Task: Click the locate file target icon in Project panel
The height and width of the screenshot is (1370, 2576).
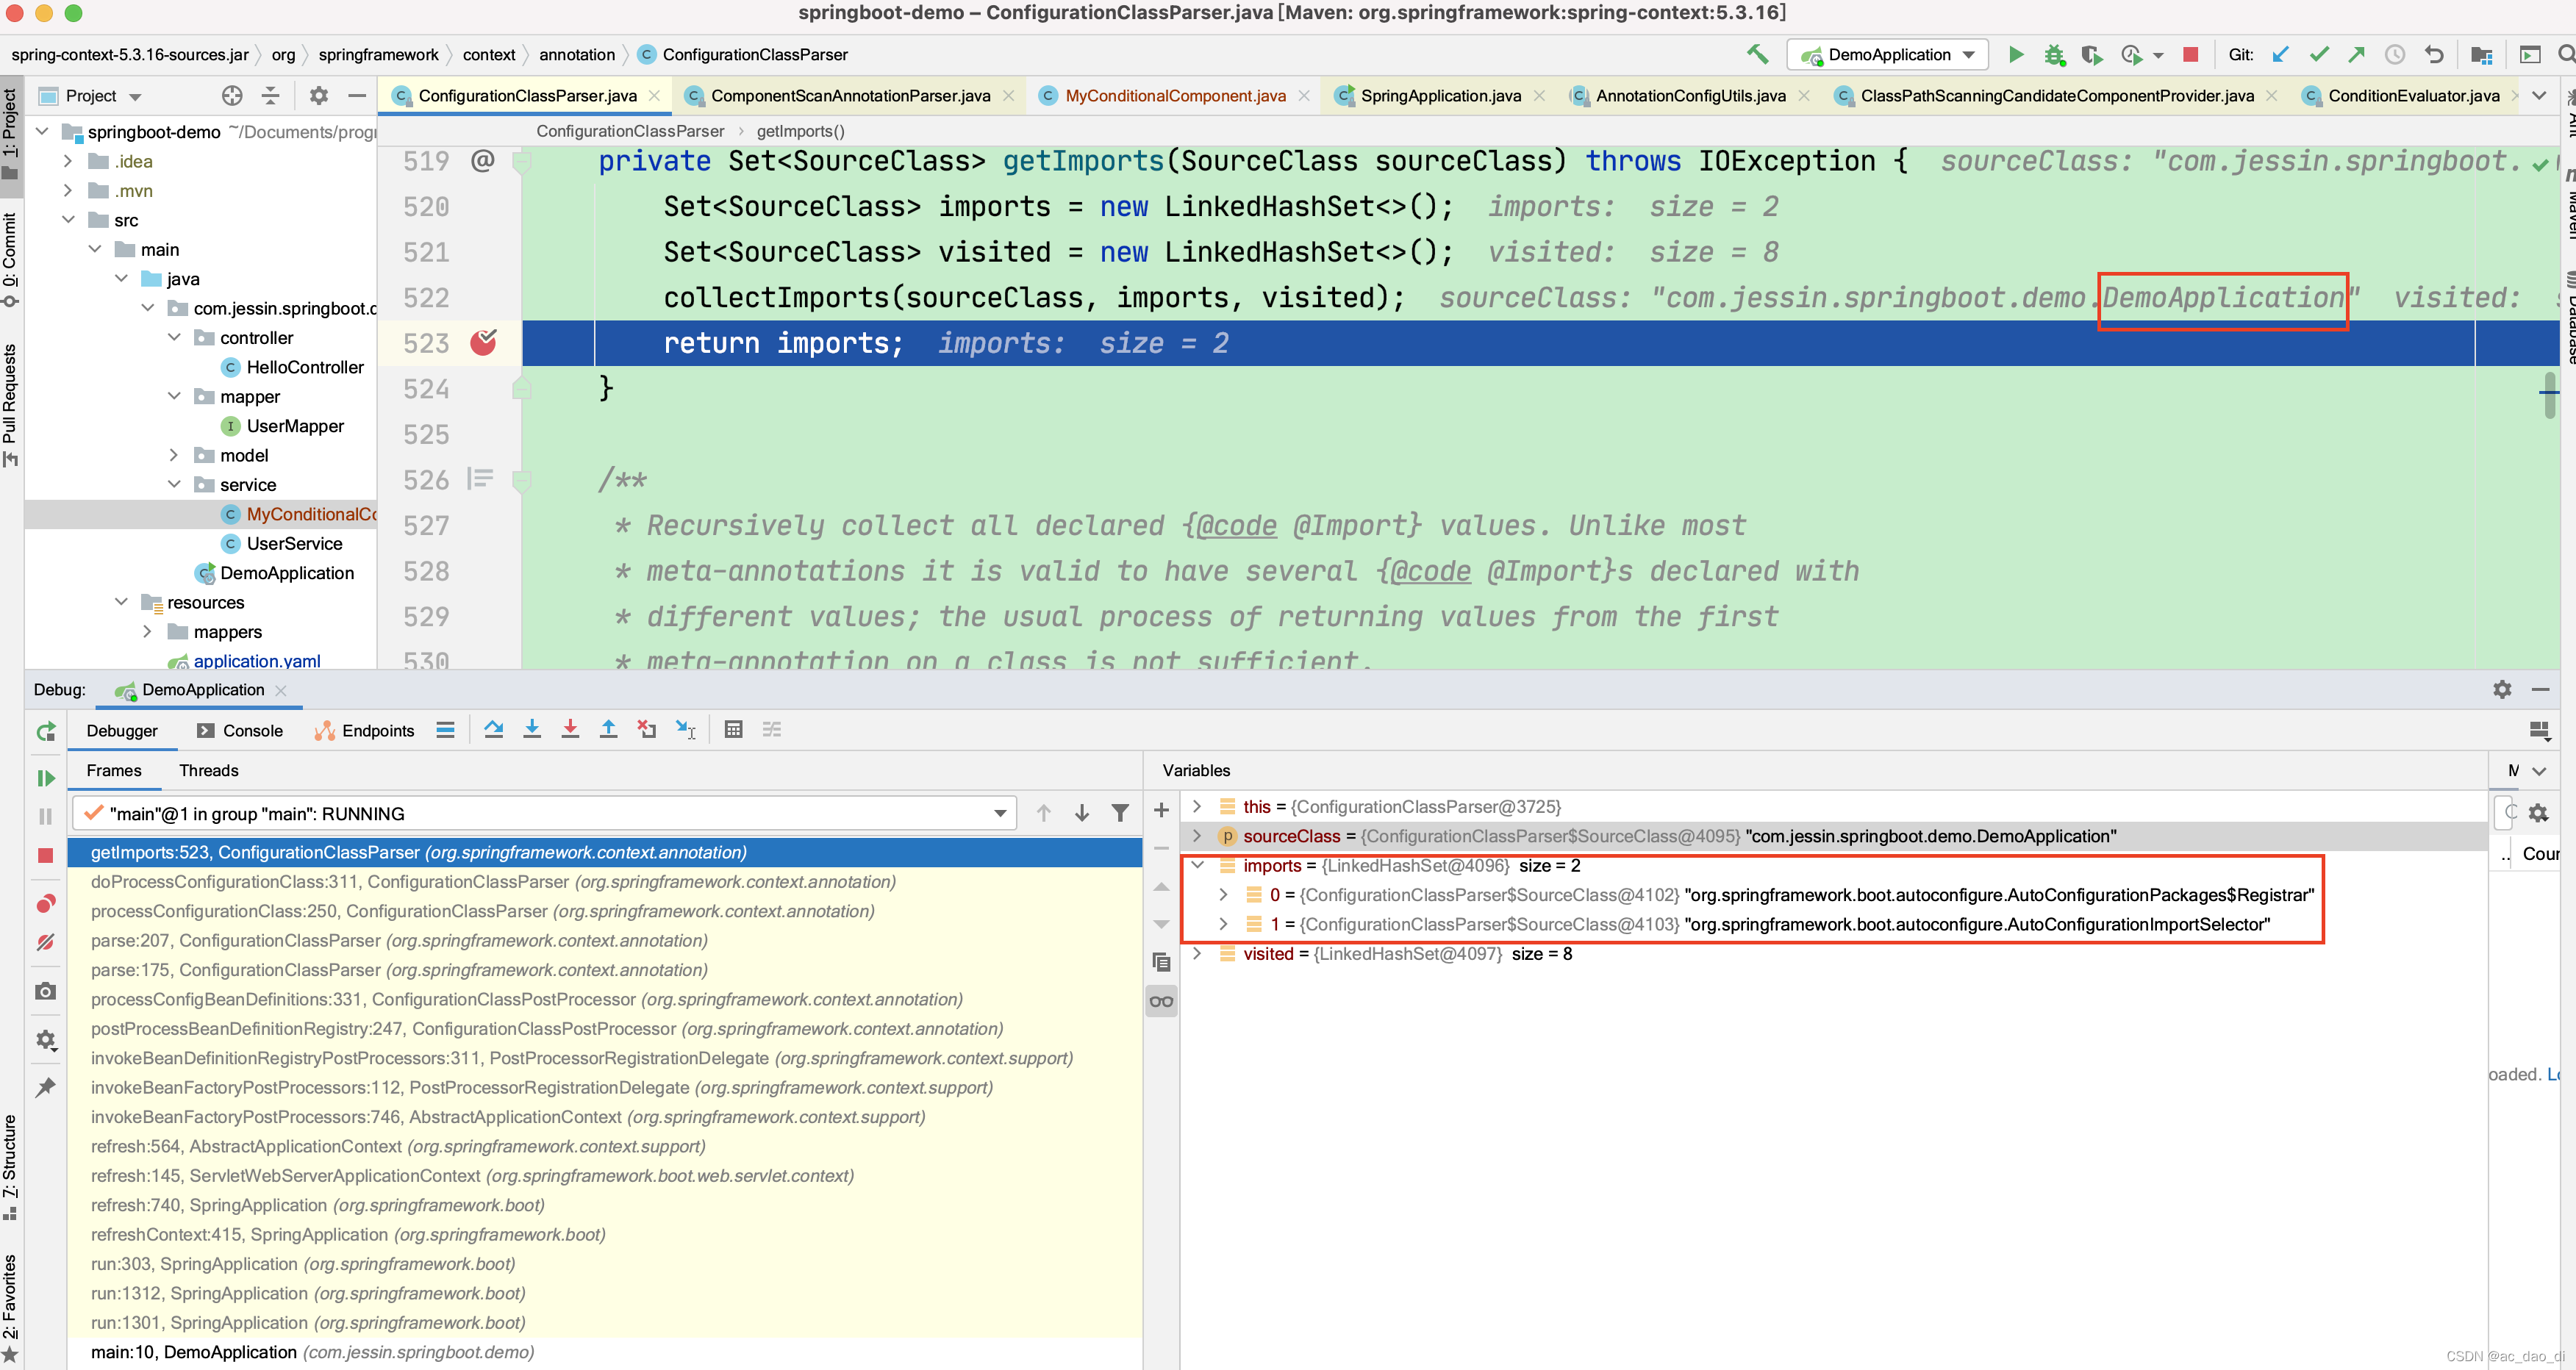Action: [x=232, y=95]
